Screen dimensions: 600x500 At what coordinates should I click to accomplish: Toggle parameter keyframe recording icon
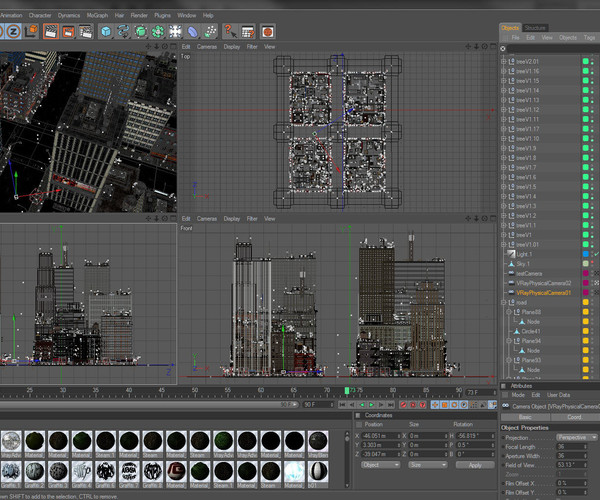pyautogui.click(x=464, y=404)
